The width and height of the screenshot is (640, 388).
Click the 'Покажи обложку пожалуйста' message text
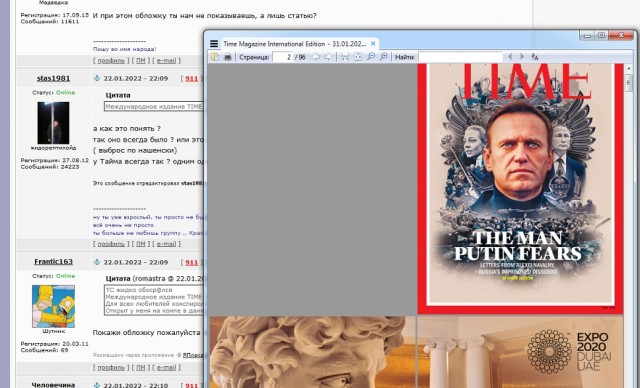tap(146, 333)
